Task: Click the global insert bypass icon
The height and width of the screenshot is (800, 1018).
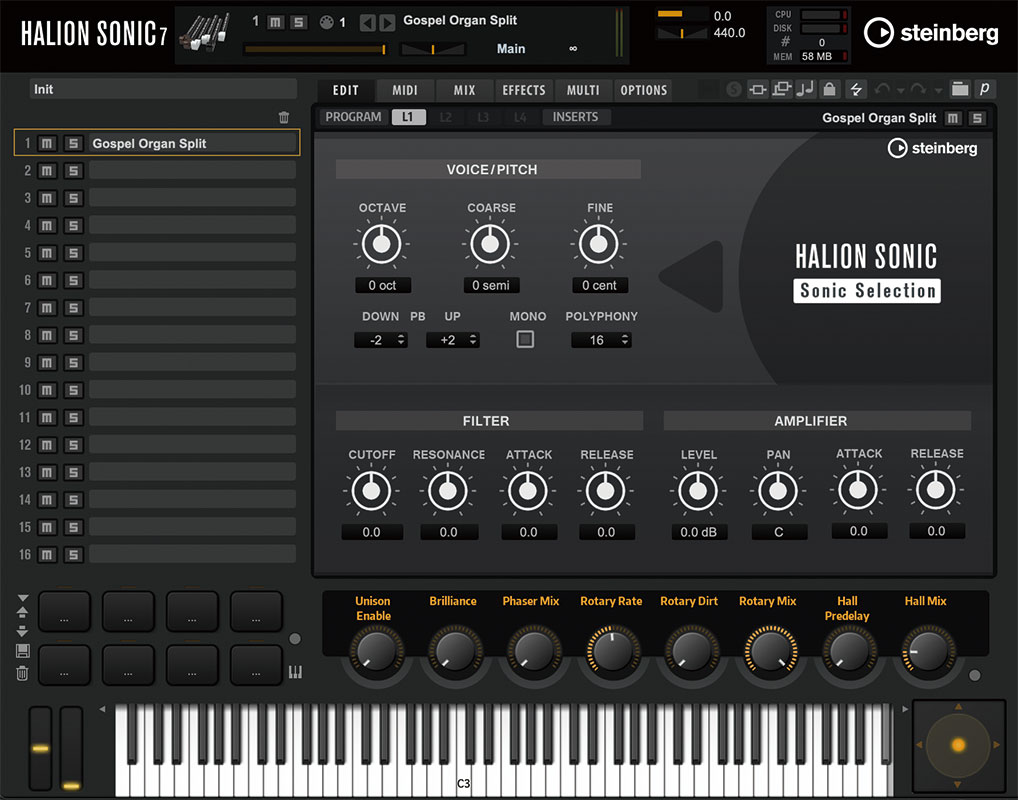Action: tap(757, 90)
